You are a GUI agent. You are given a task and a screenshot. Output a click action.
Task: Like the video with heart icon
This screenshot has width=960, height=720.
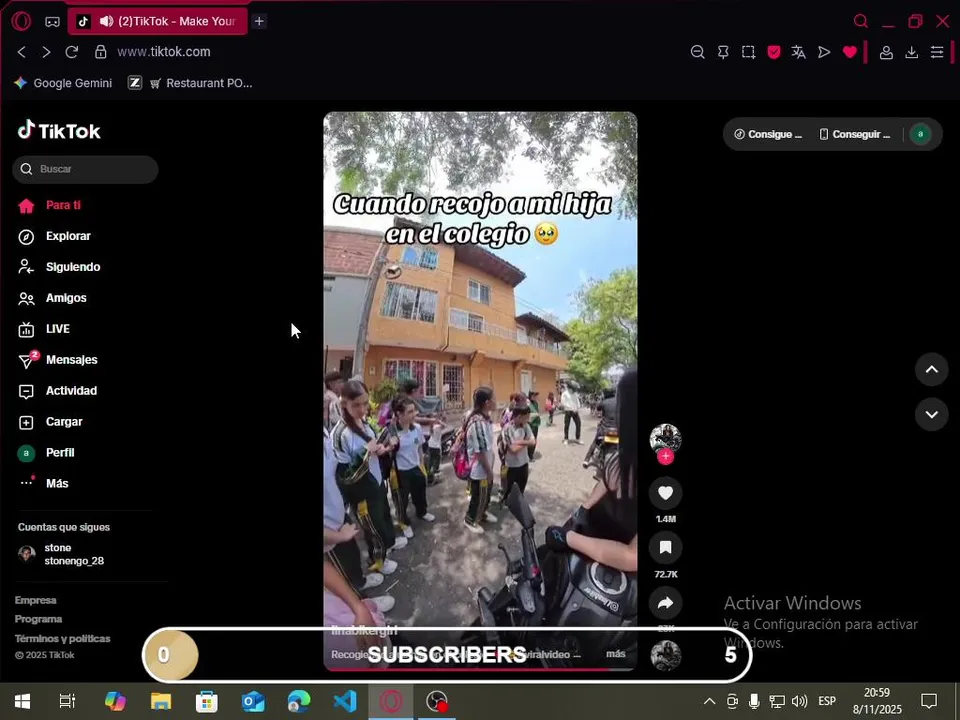point(666,493)
